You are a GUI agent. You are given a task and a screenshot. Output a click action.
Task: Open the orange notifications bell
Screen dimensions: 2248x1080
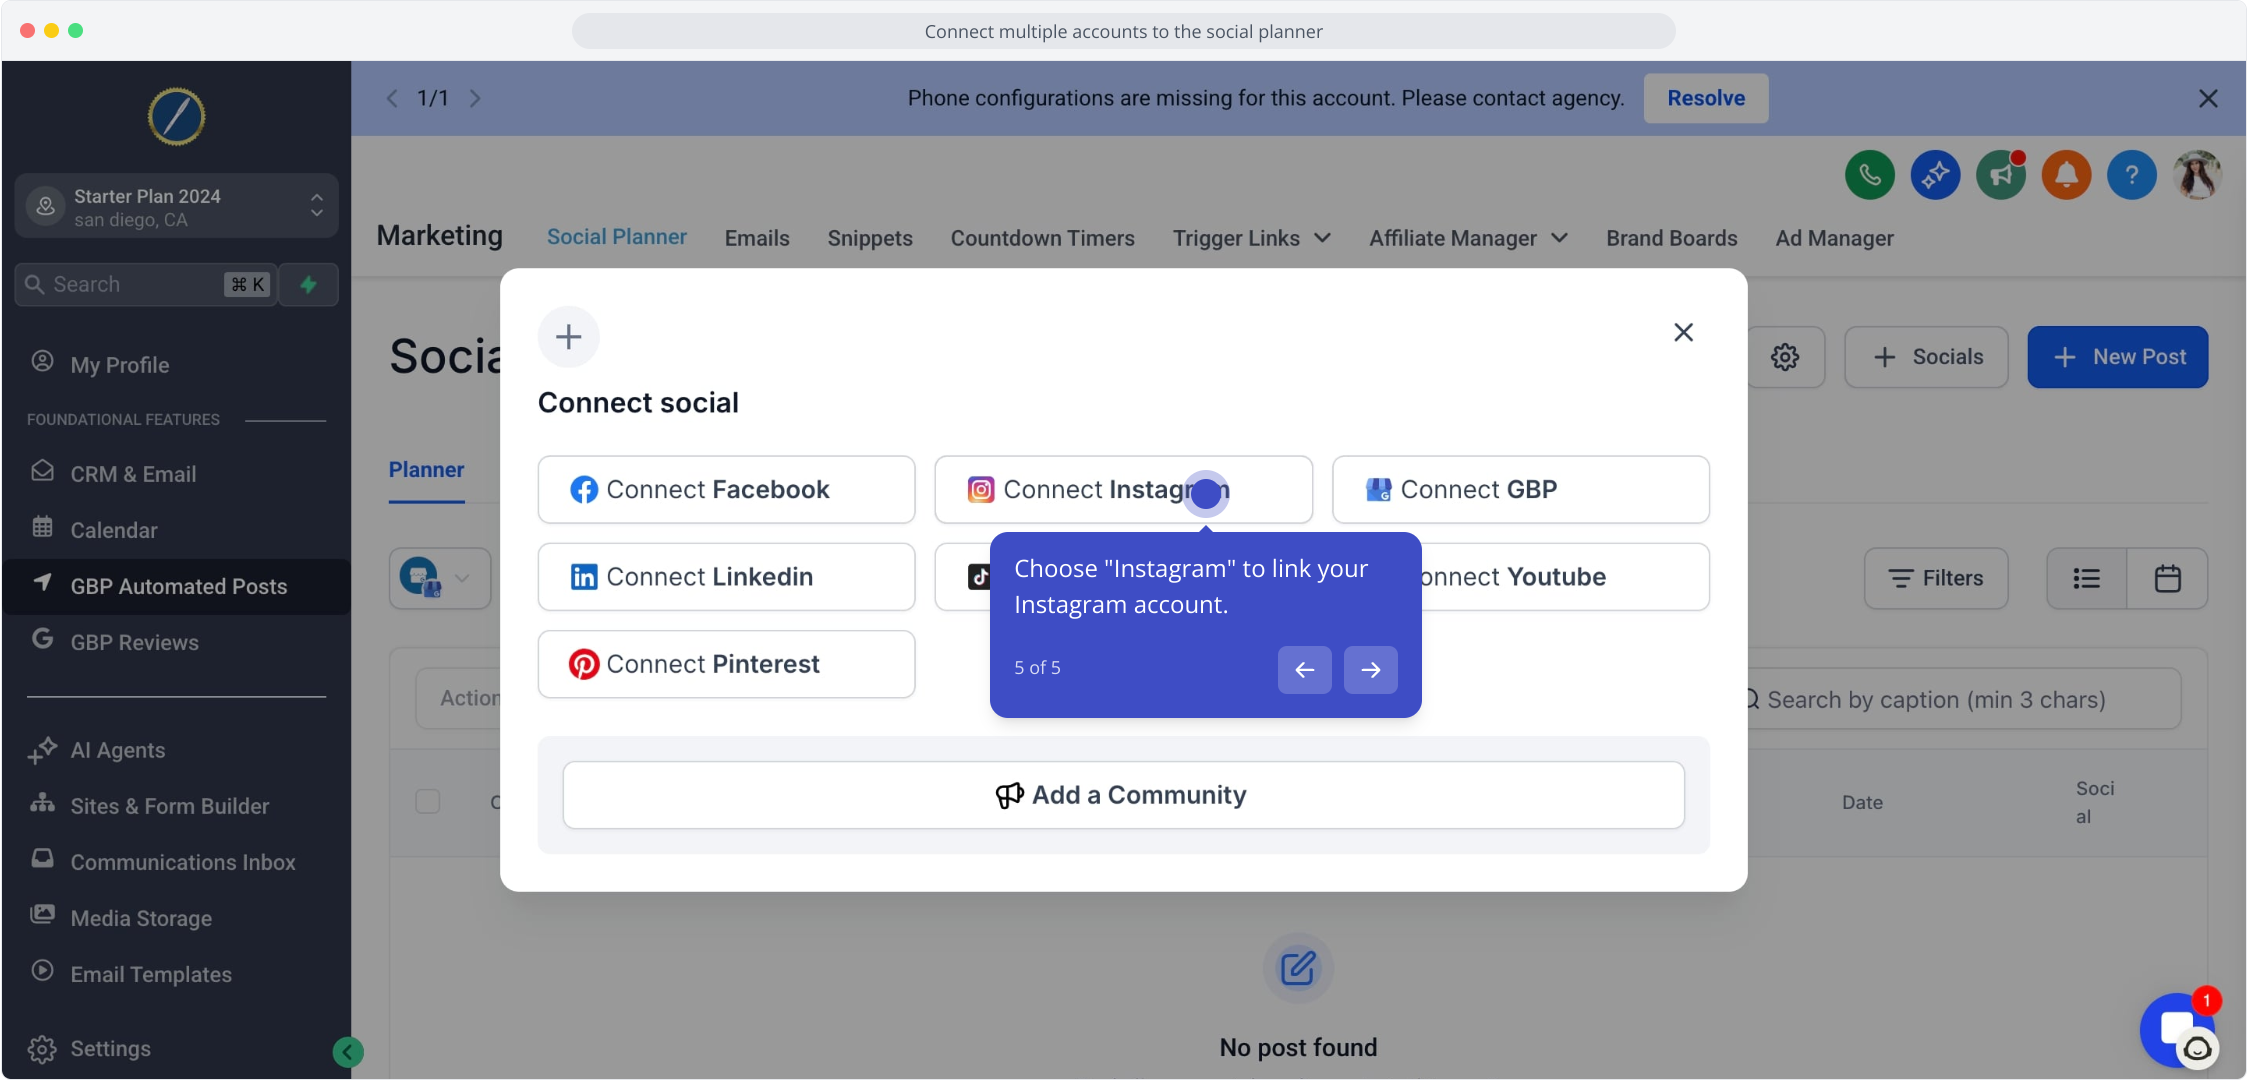click(x=2066, y=175)
